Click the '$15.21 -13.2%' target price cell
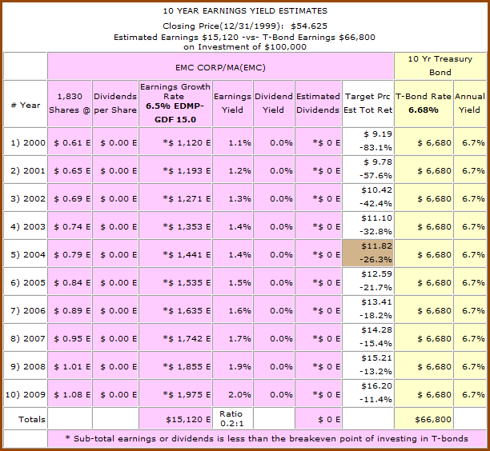 [x=368, y=365]
